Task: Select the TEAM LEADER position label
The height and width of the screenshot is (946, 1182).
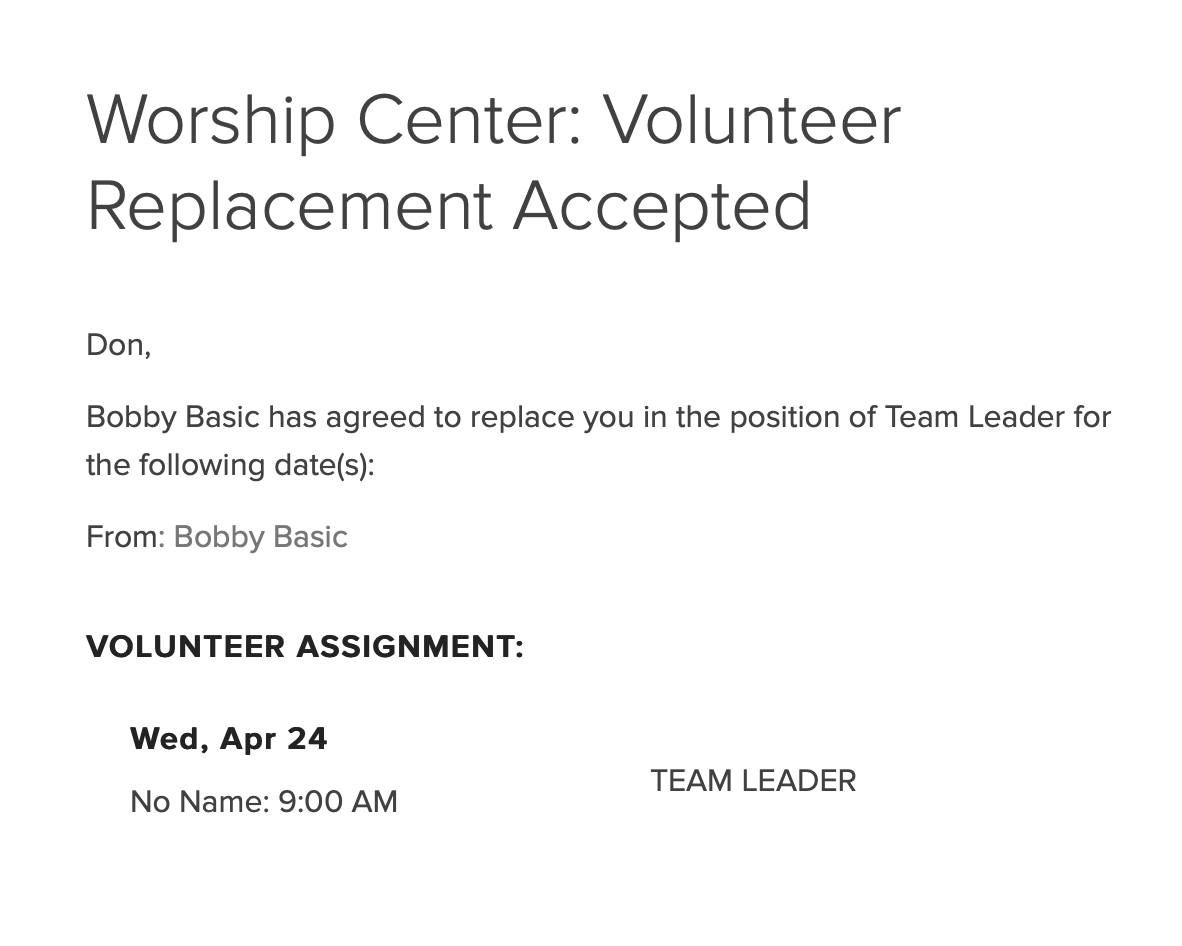Action: (x=753, y=781)
